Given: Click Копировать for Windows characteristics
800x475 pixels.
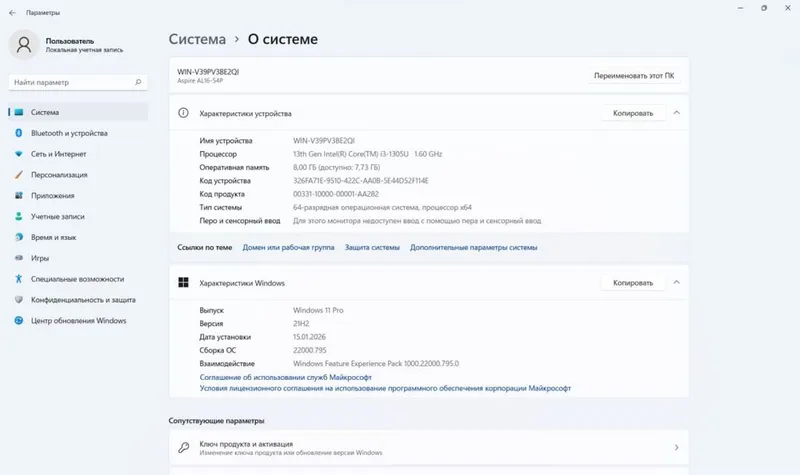Looking at the screenshot, I should point(633,283).
